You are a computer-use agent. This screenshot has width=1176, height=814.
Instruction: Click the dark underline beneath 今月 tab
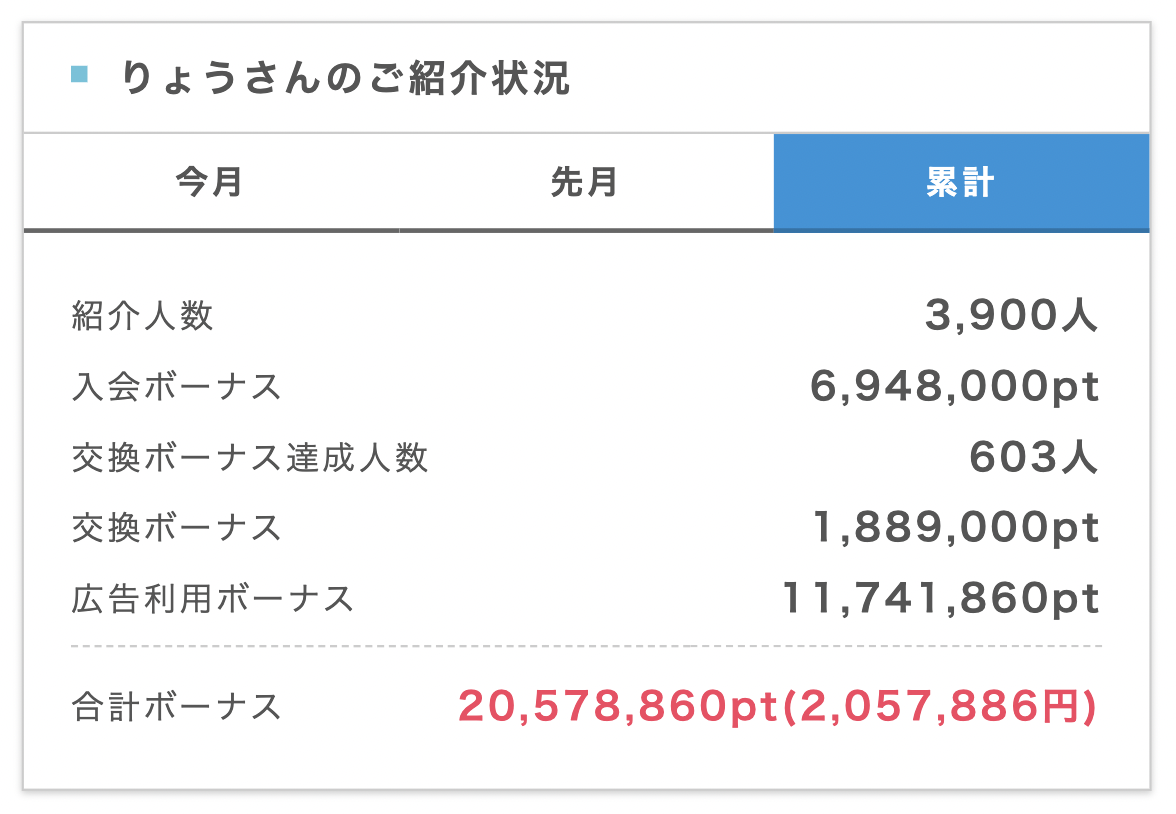212,230
